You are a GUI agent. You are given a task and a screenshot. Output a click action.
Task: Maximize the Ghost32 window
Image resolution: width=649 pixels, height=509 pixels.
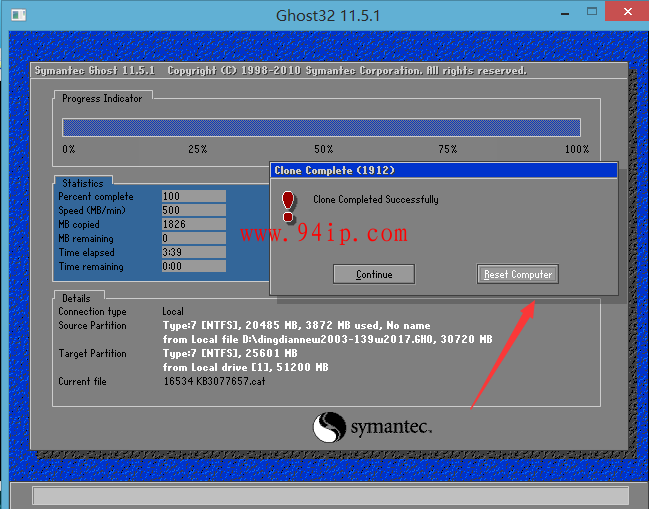(x=592, y=12)
